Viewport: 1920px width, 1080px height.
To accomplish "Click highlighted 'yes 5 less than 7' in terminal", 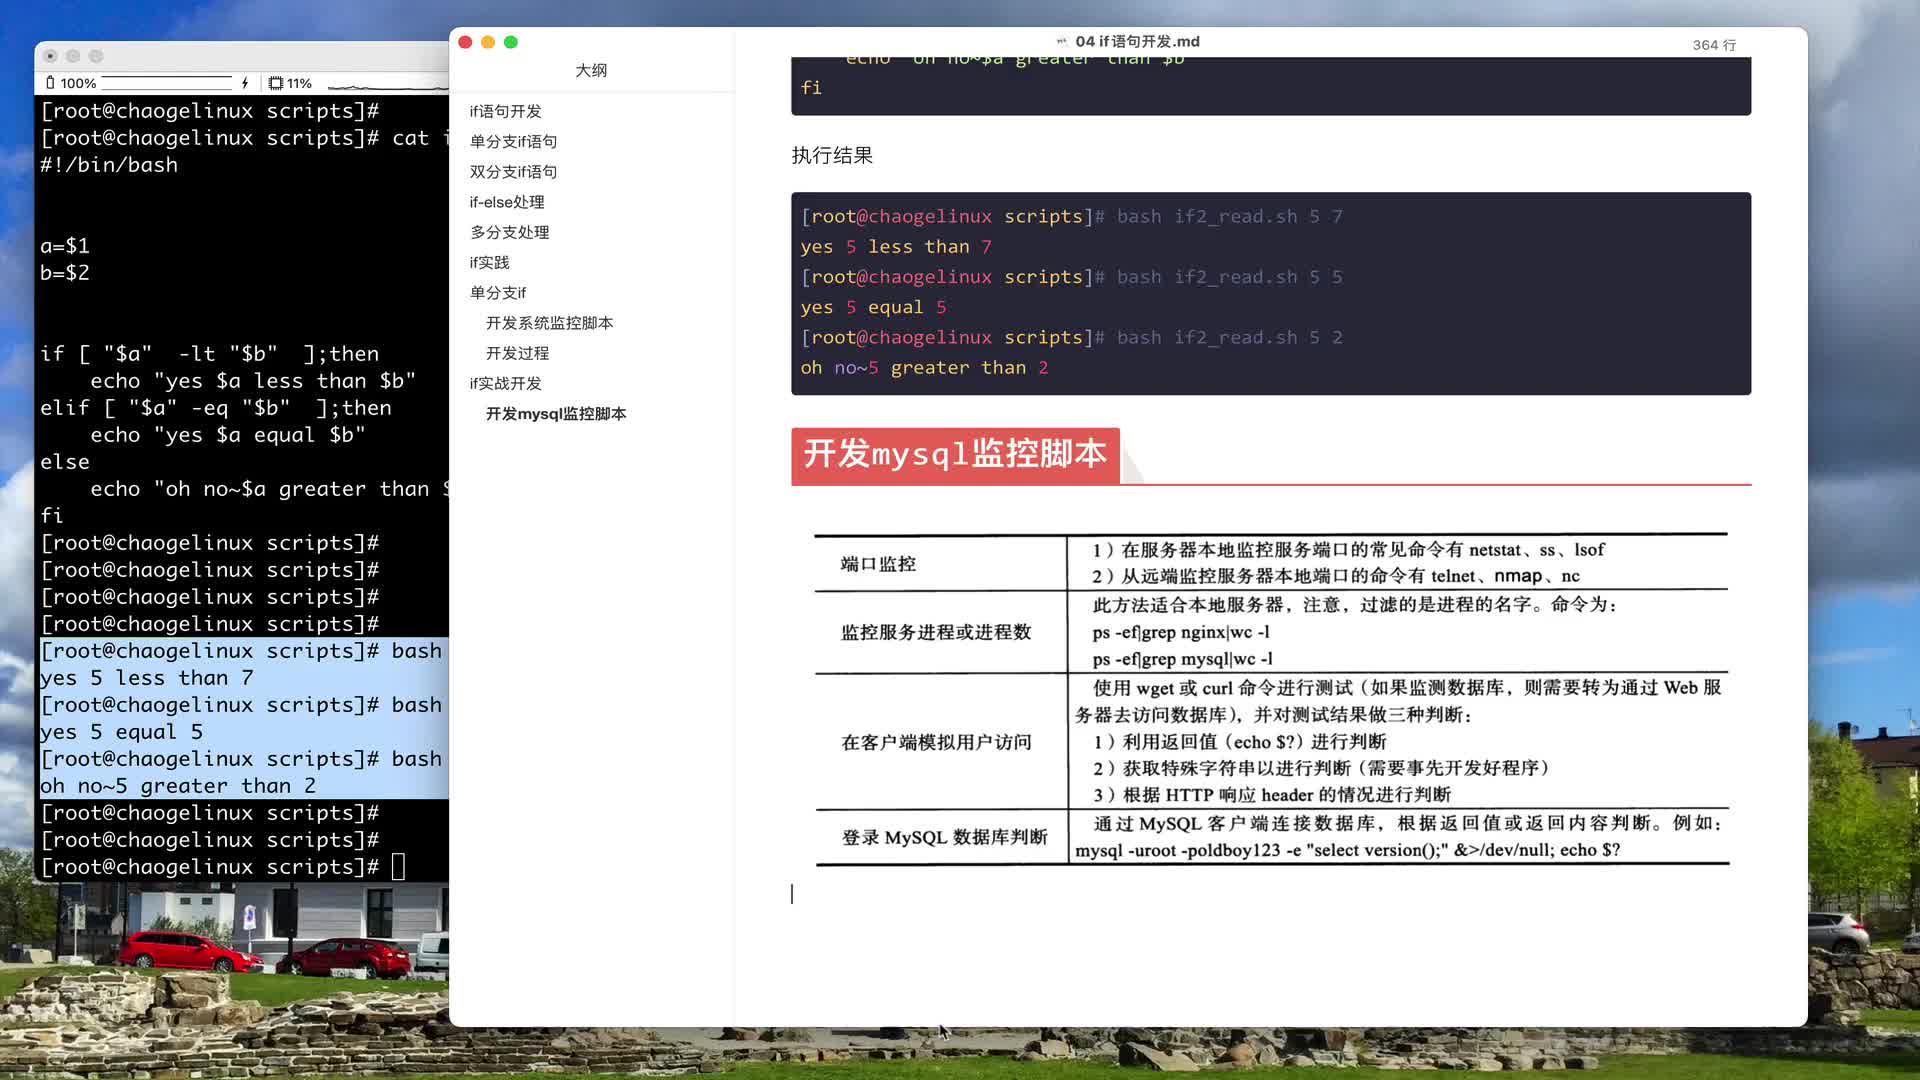I will pos(147,678).
